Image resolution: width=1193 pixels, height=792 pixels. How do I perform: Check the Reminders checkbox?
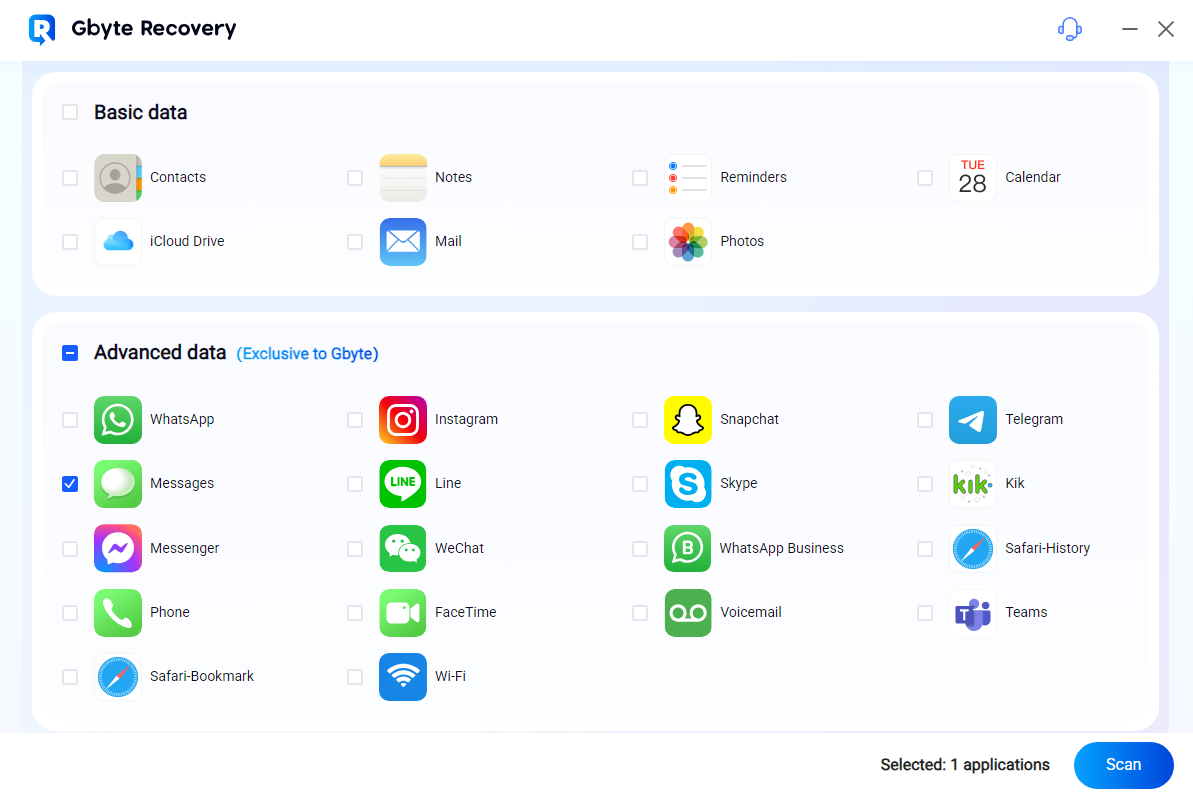pos(640,178)
